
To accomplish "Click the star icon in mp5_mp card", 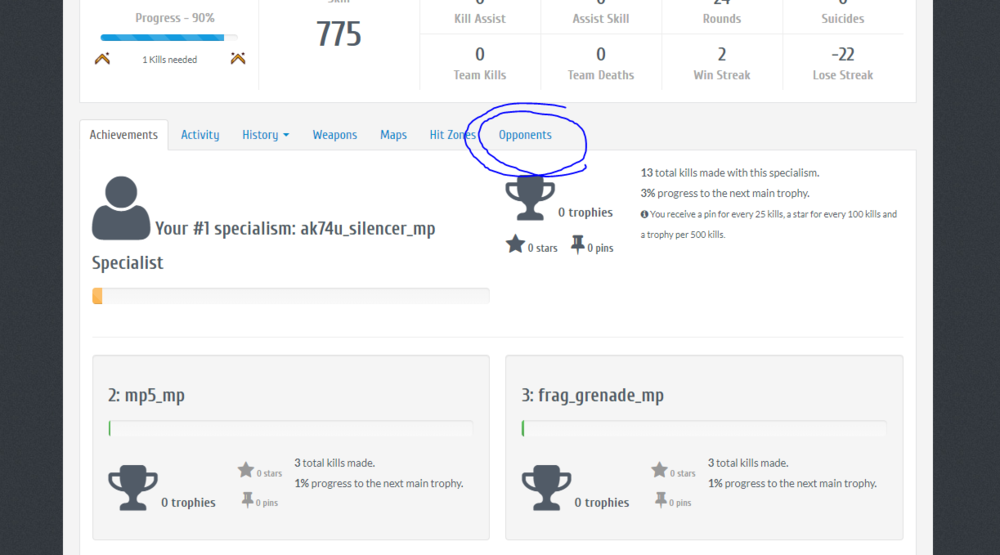I will point(246,470).
